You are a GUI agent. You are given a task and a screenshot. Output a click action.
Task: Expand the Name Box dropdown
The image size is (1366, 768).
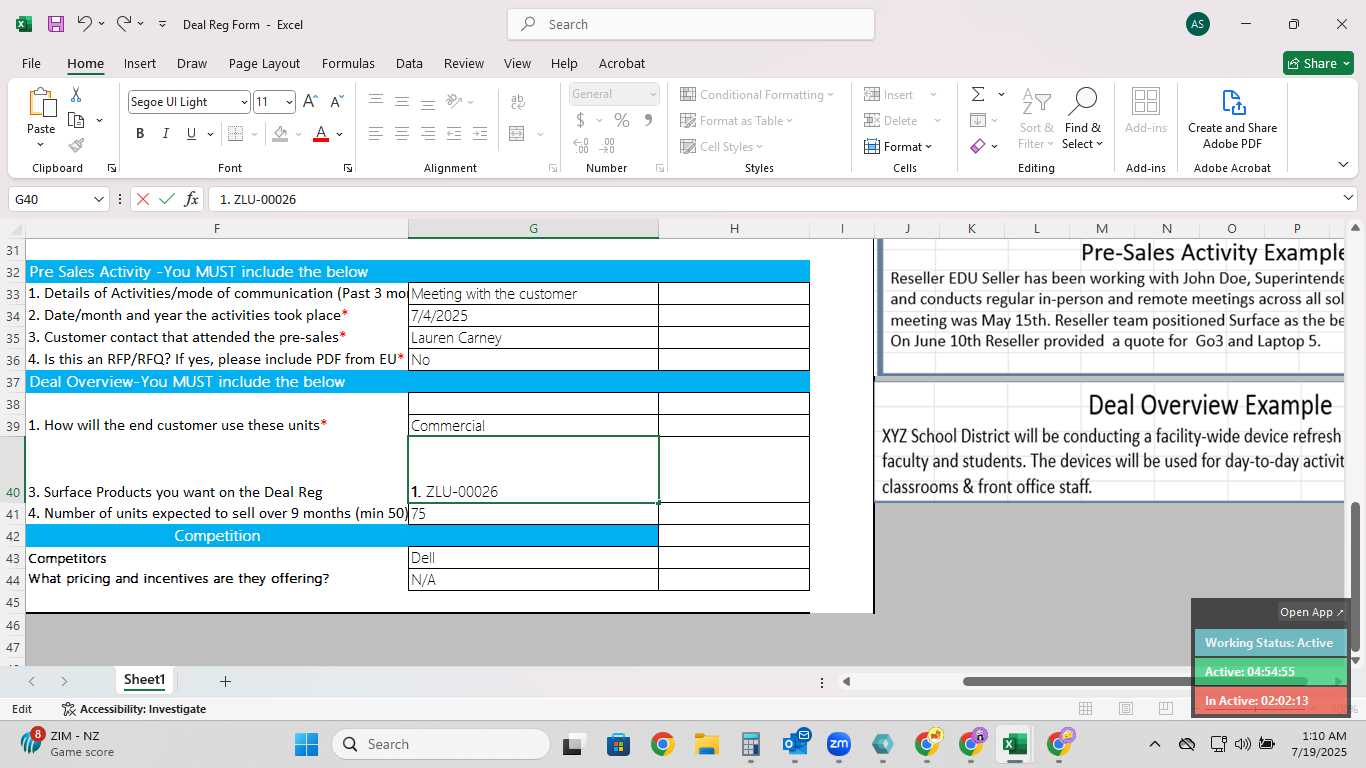click(98, 199)
